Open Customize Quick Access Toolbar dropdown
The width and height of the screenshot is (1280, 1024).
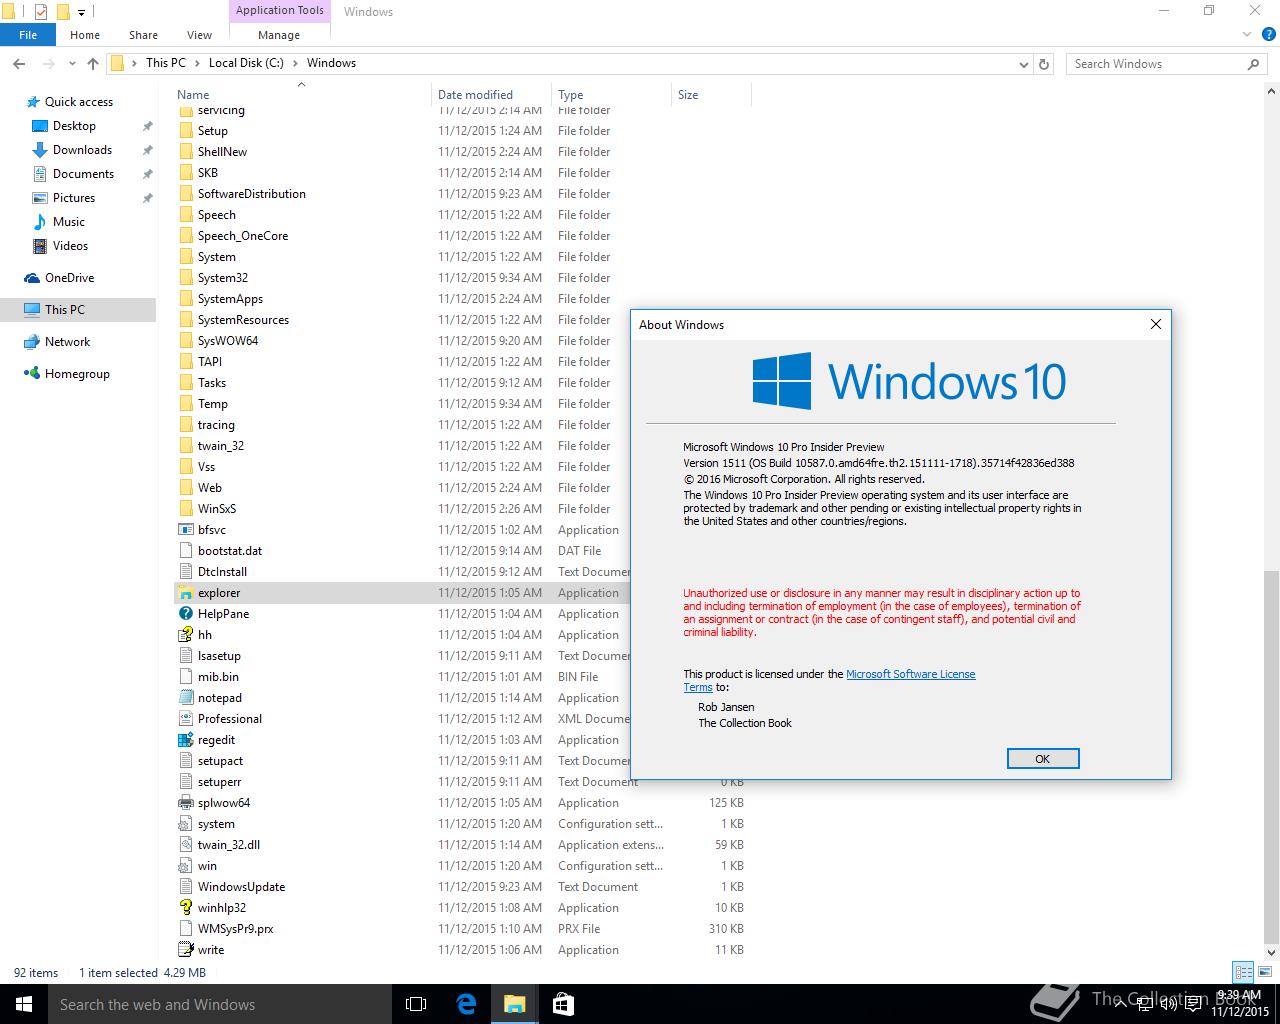pyautogui.click(x=81, y=13)
